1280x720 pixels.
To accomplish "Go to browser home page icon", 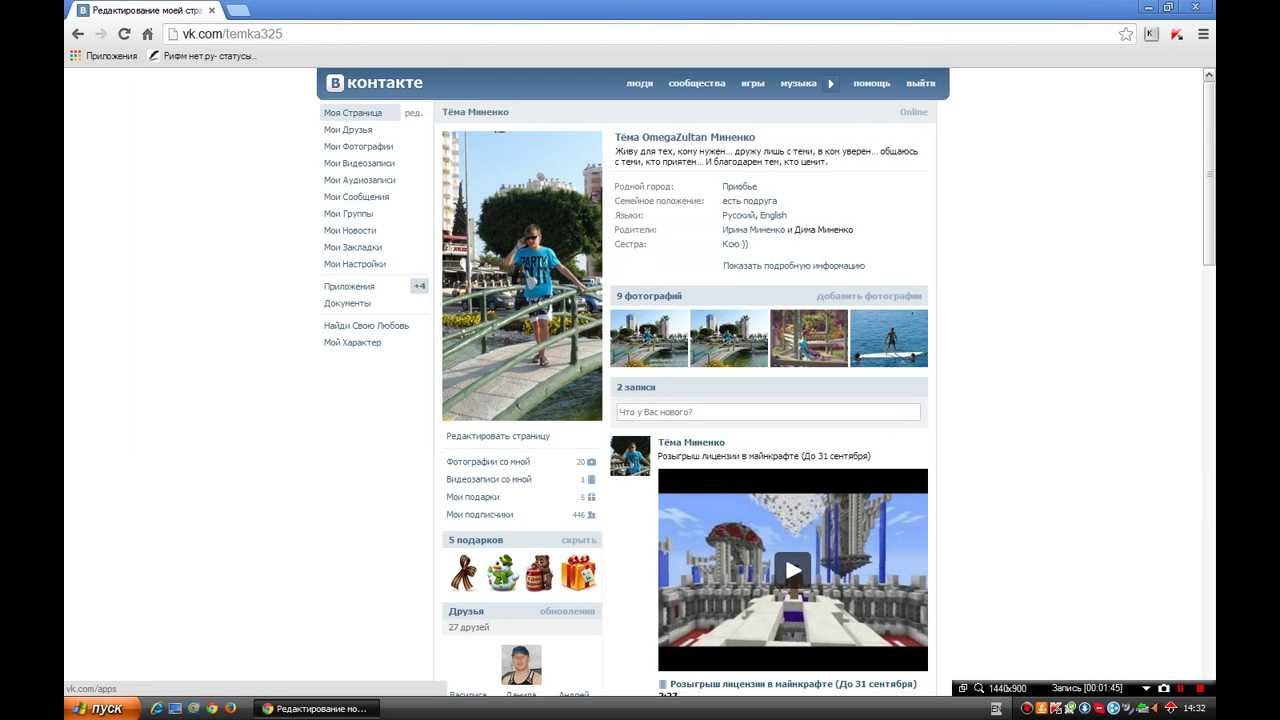I will [x=147, y=34].
